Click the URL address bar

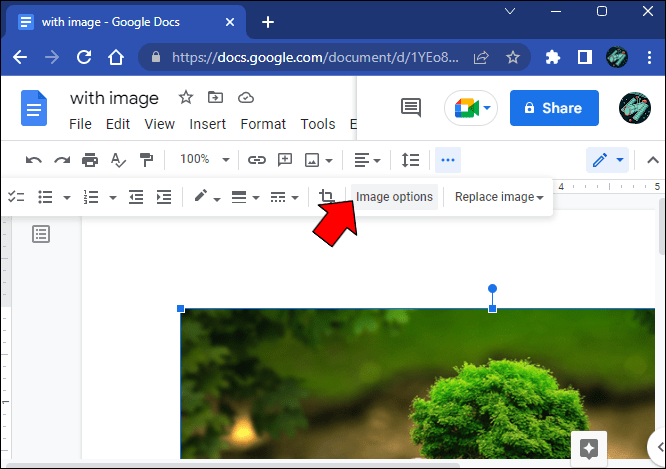pyautogui.click(x=315, y=57)
